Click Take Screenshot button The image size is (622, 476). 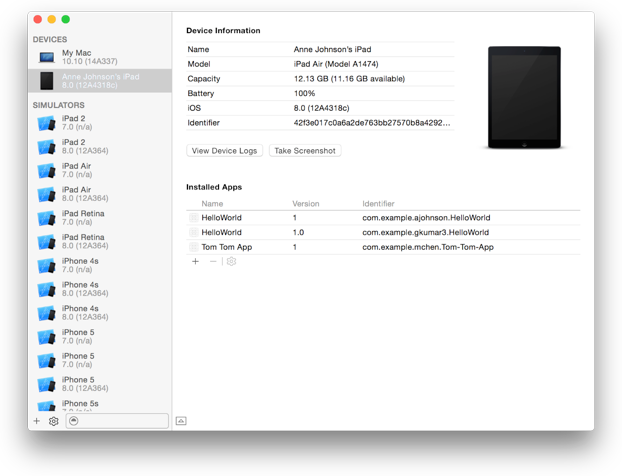(305, 151)
